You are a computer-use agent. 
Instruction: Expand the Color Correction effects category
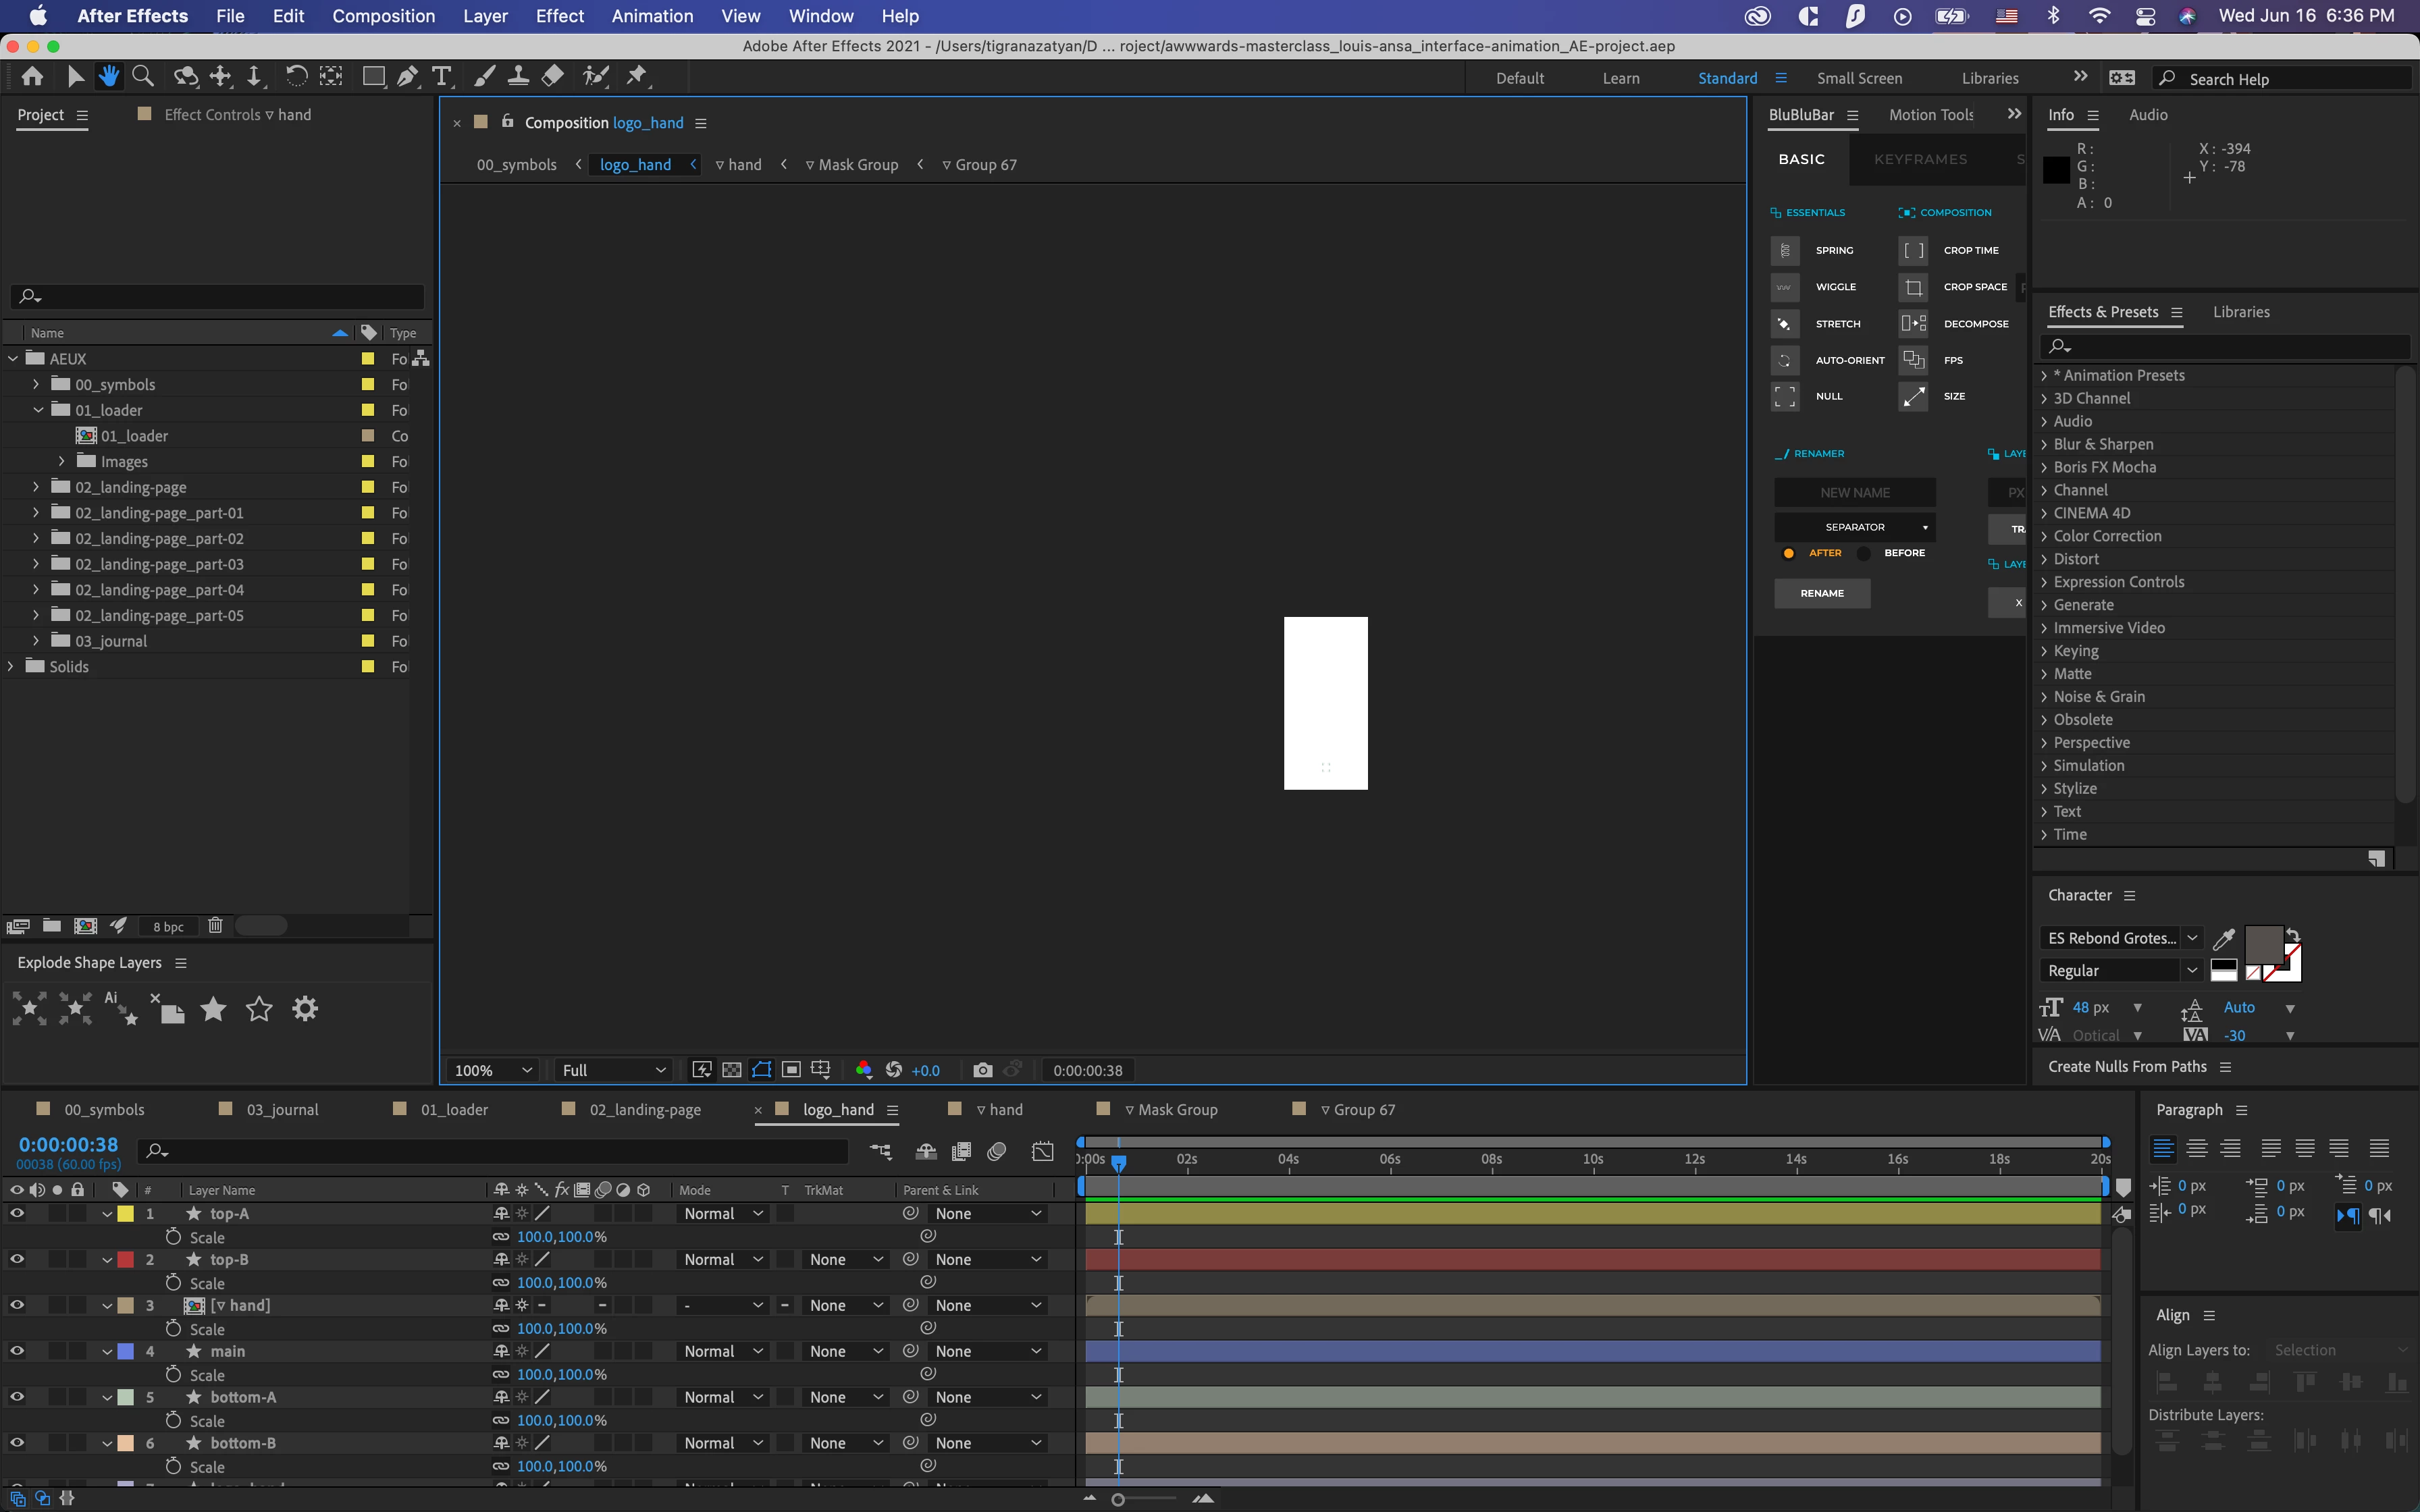2044,536
